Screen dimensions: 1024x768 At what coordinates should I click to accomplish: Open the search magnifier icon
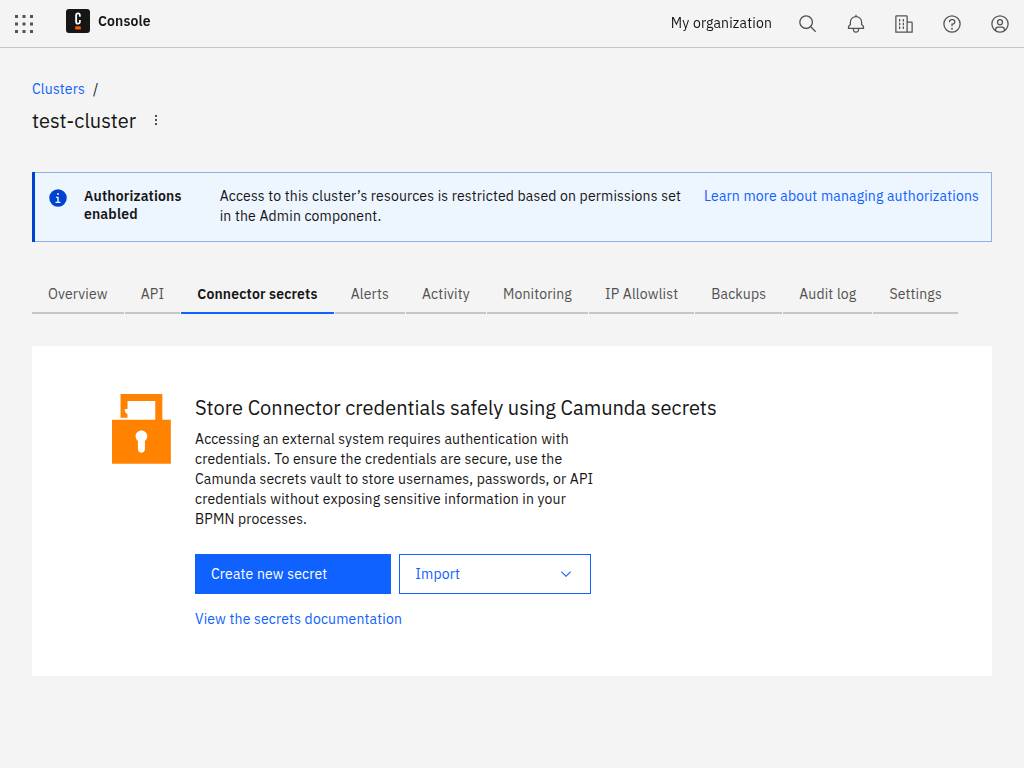[808, 24]
